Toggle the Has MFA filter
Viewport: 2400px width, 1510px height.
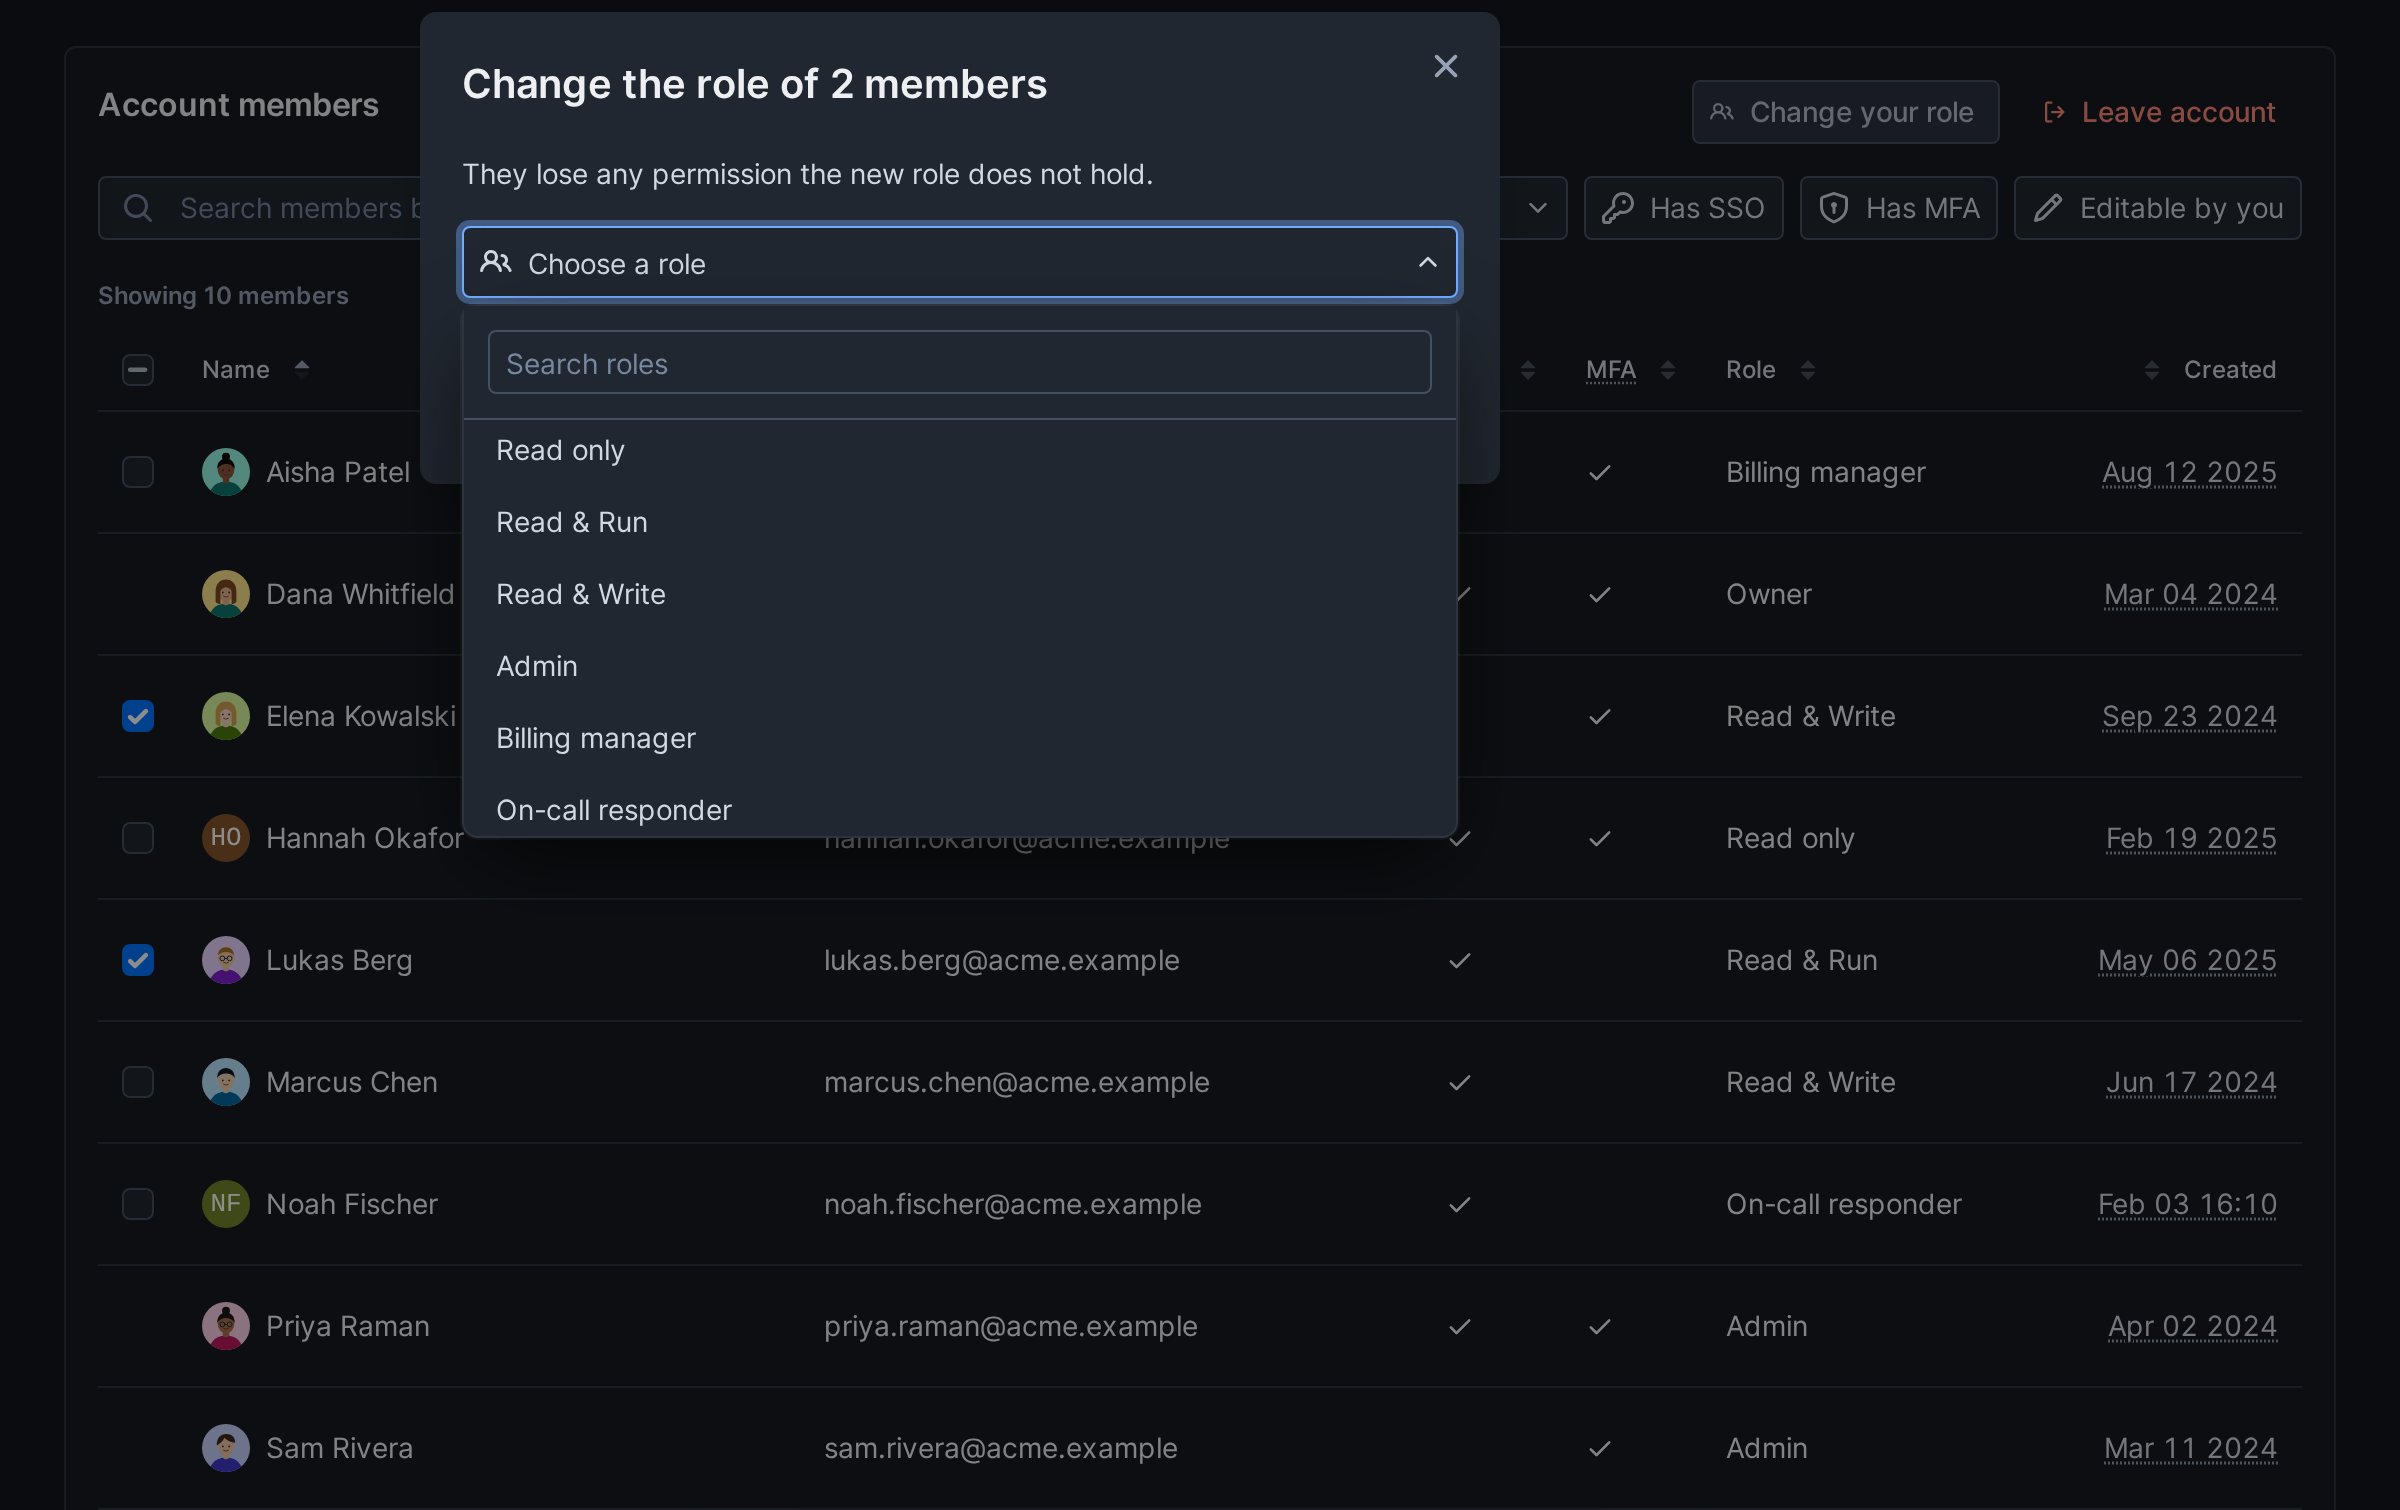click(1898, 208)
